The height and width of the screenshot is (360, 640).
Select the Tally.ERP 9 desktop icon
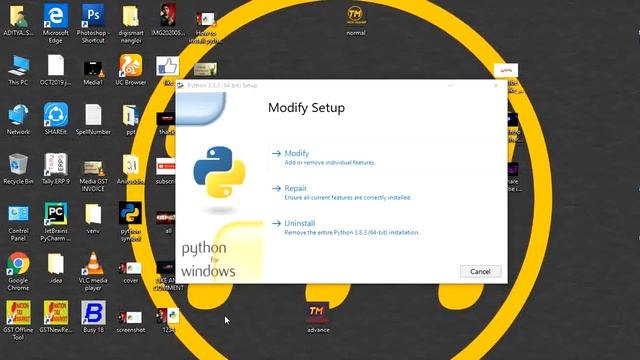pos(56,169)
